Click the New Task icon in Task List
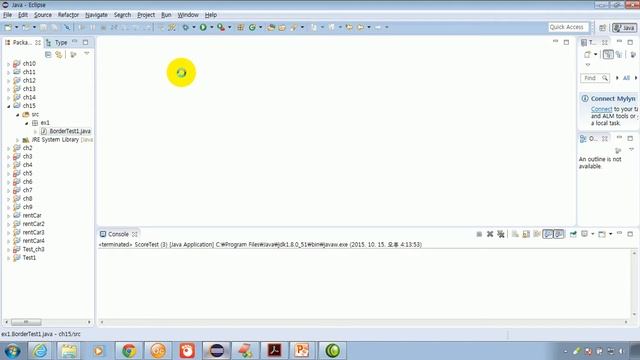Image resolution: width=640 pixels, height=360 pixels. (587, 54)
